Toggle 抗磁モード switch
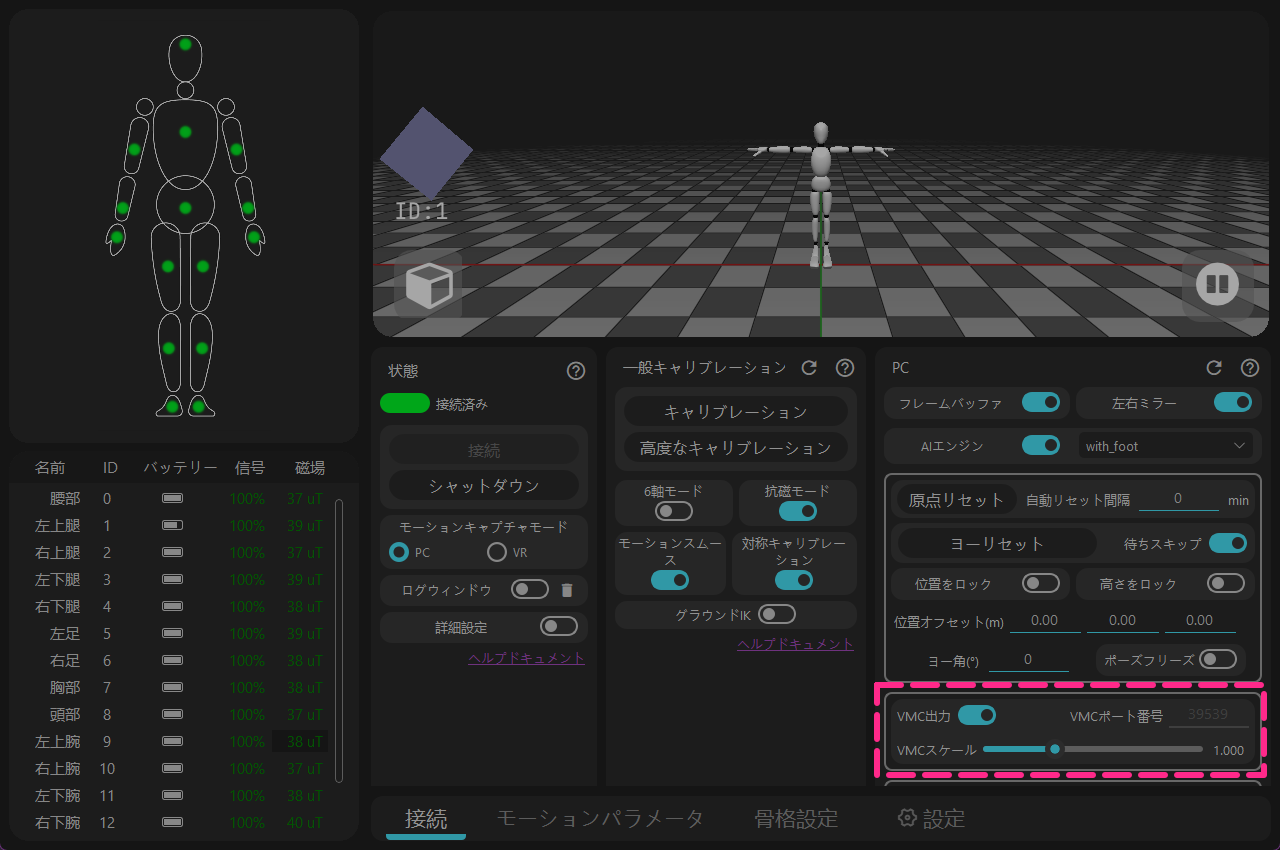This screenshot has width=1280, height=850. 797,511
